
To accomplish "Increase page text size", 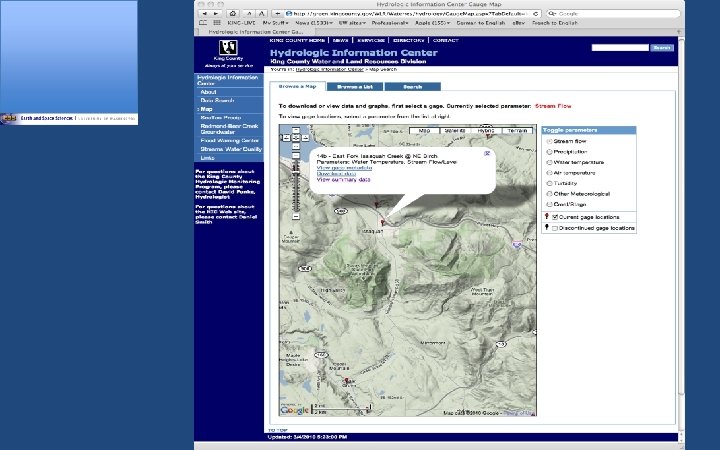I will (x=261, y=14).
